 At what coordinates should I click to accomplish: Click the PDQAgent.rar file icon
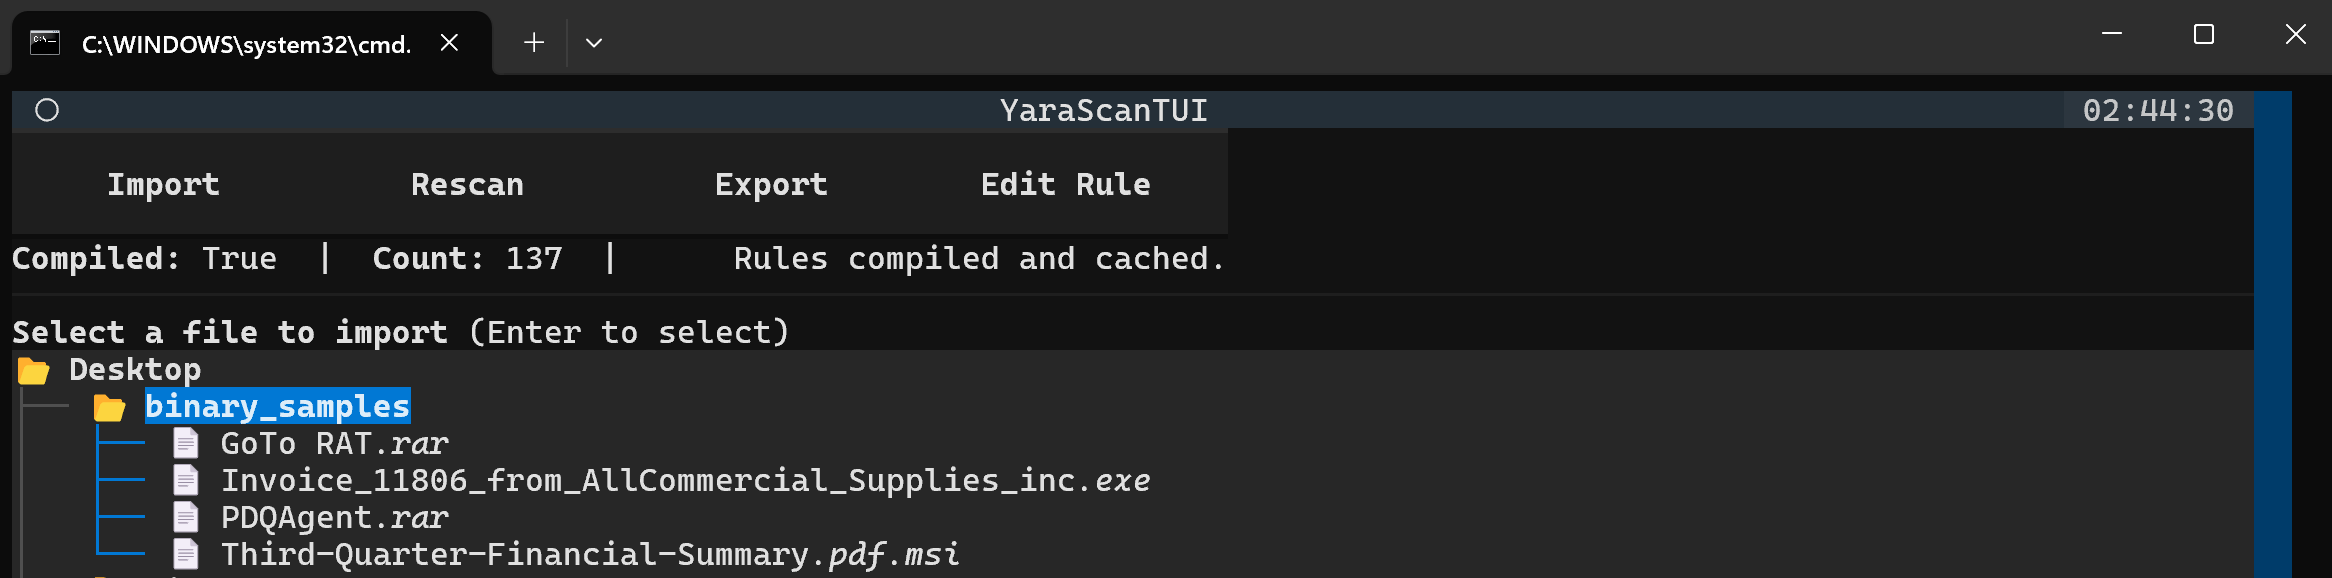186,517
